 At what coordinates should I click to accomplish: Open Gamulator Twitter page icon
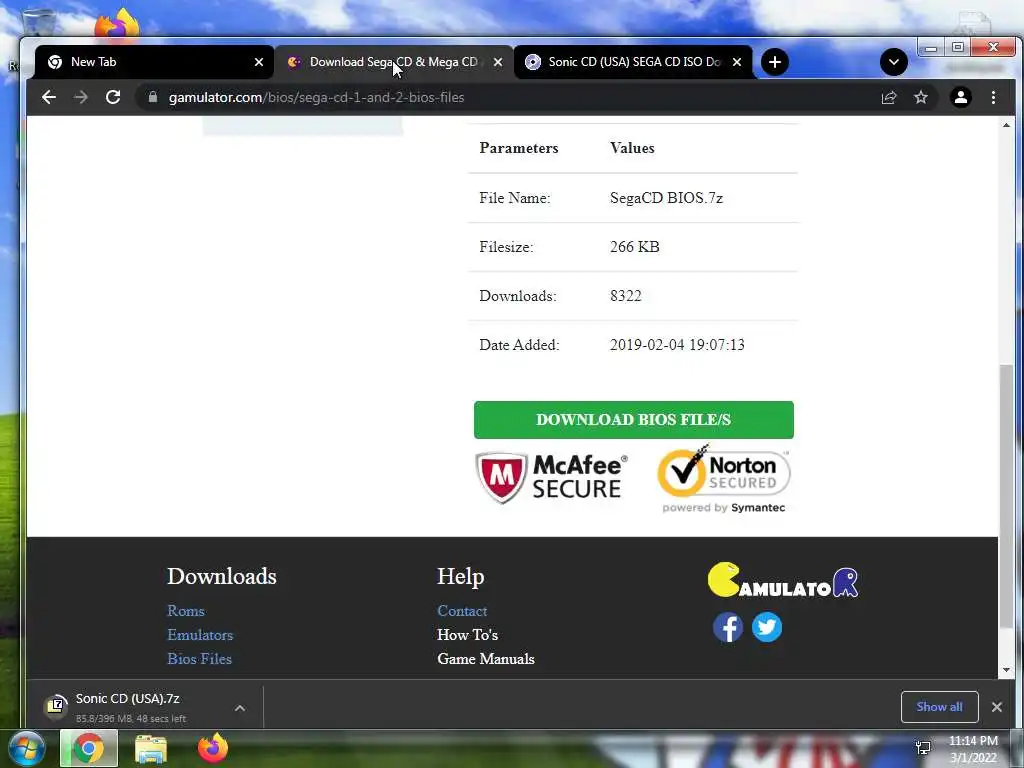(767, 628)
